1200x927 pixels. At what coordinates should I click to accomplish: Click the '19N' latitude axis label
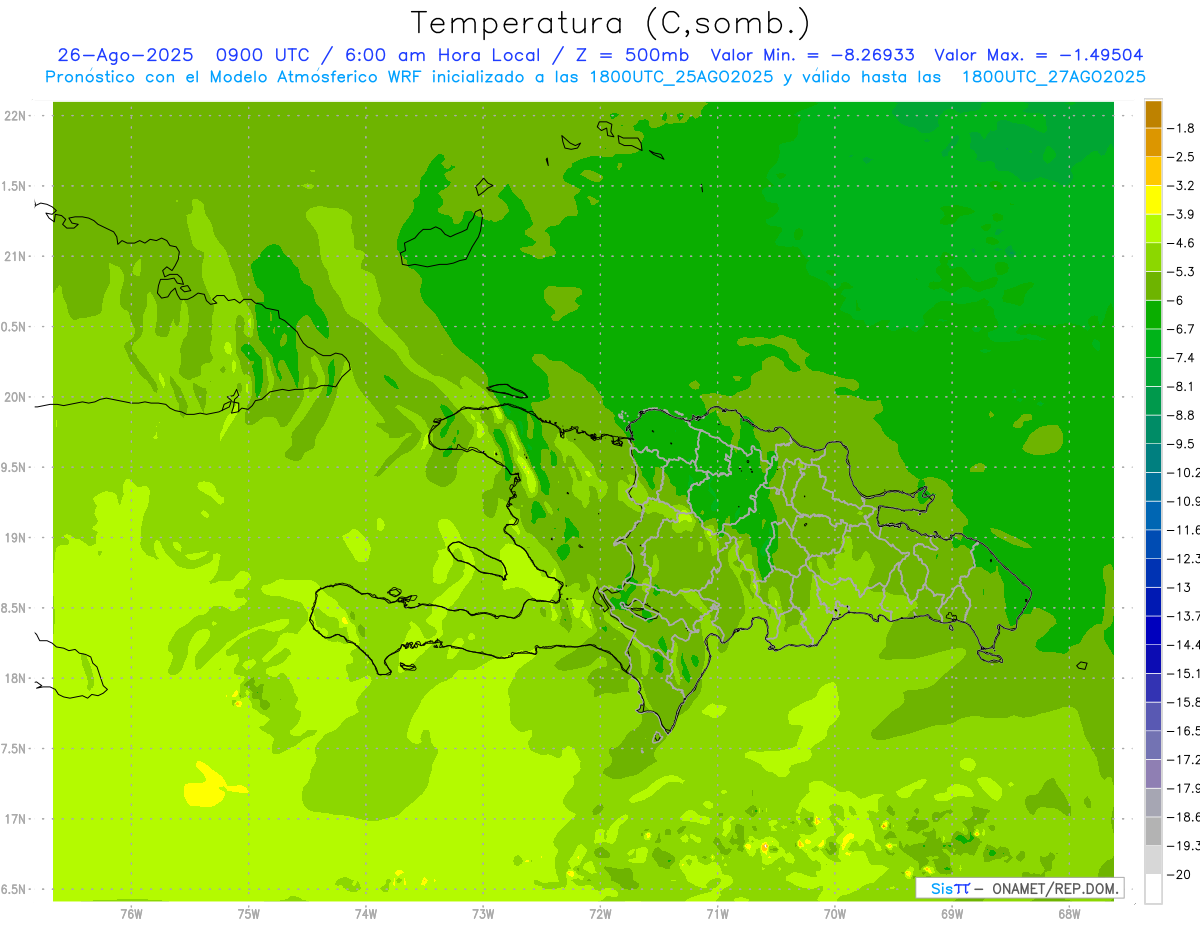tap(15, 538)
